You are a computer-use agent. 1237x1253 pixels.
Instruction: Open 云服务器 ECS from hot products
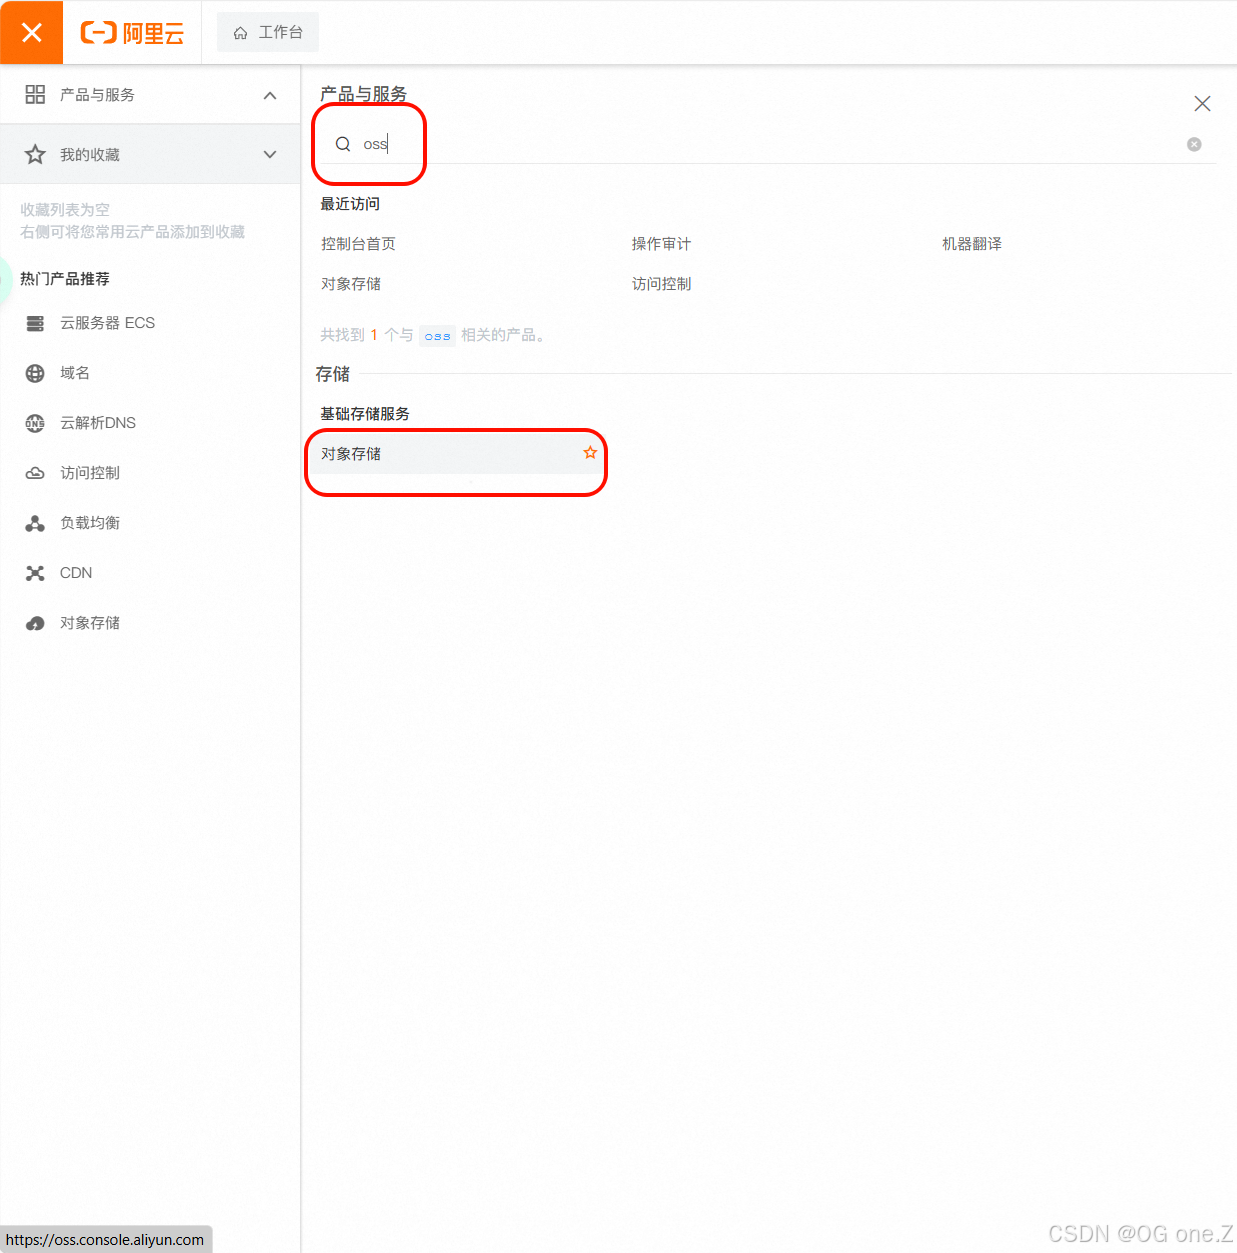pos(107,323)
